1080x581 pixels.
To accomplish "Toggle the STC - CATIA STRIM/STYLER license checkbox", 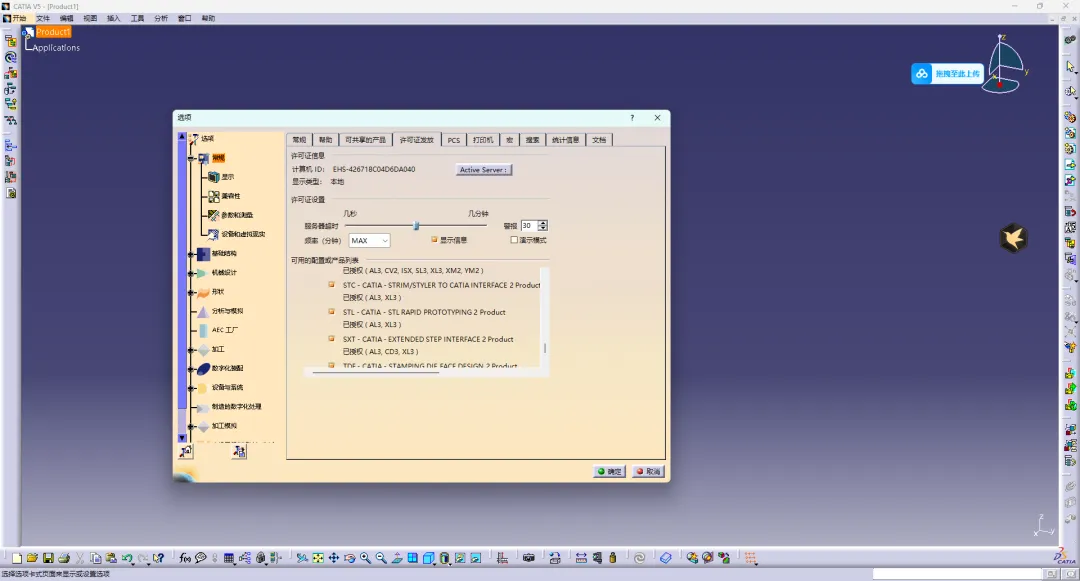I will click(331, 284).
